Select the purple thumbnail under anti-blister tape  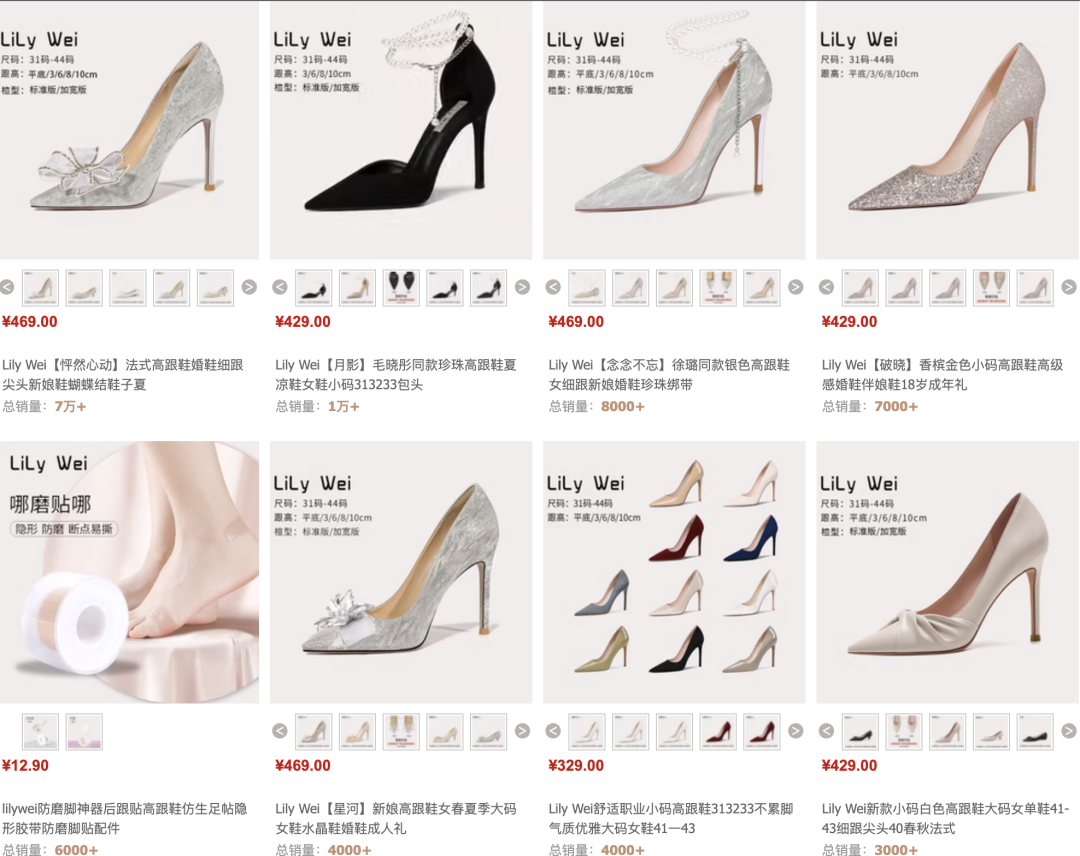(x=84, y=731)
